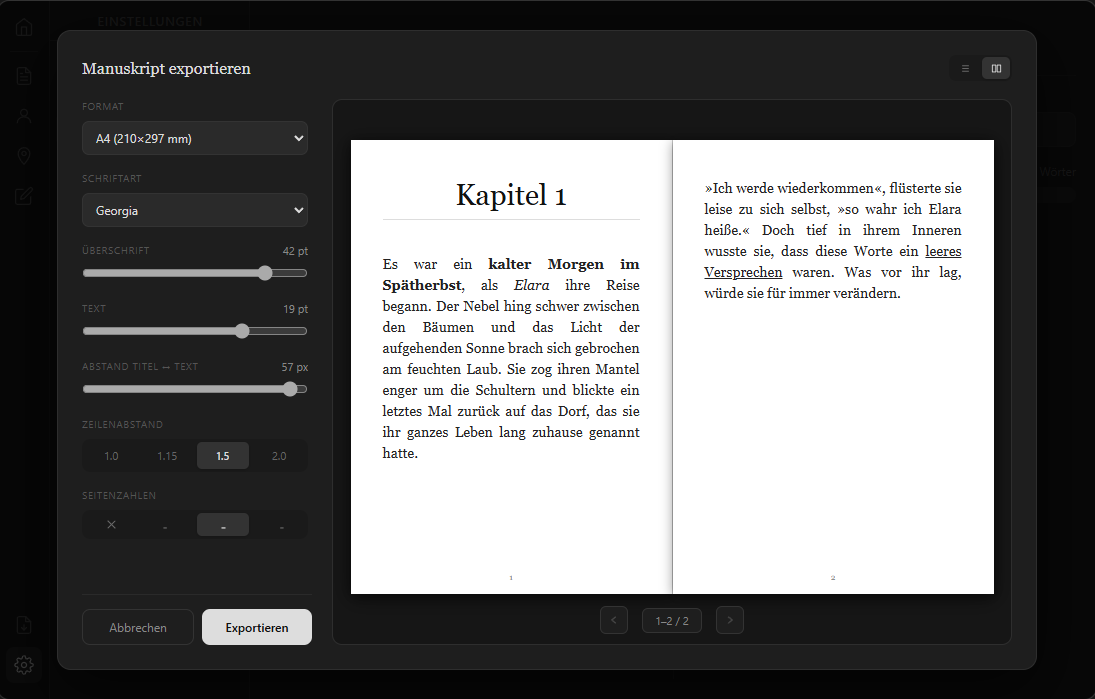The image size is (1095, 699).
Task: Click the Exportieren button
Action: click(257, 627)
